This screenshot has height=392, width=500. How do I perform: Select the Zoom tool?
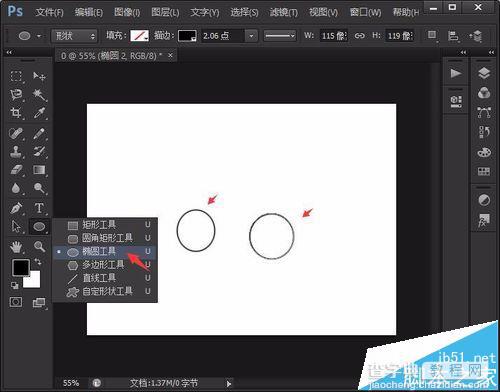tap(39, 247)
